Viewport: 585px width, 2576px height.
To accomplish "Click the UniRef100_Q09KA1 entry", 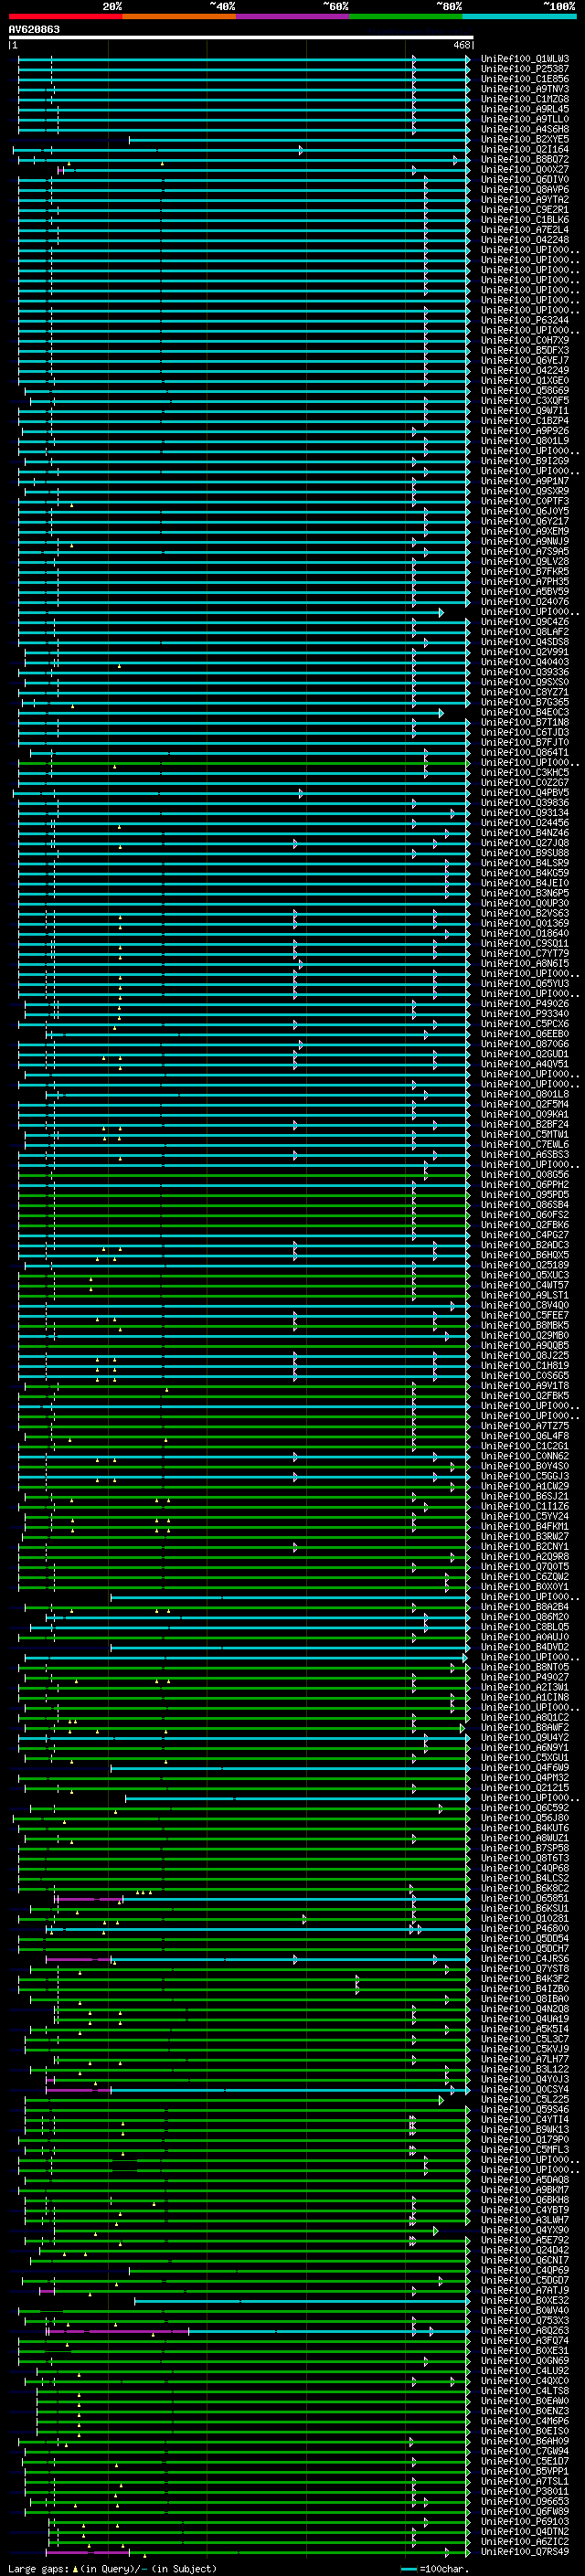I will pos(525,1114).
